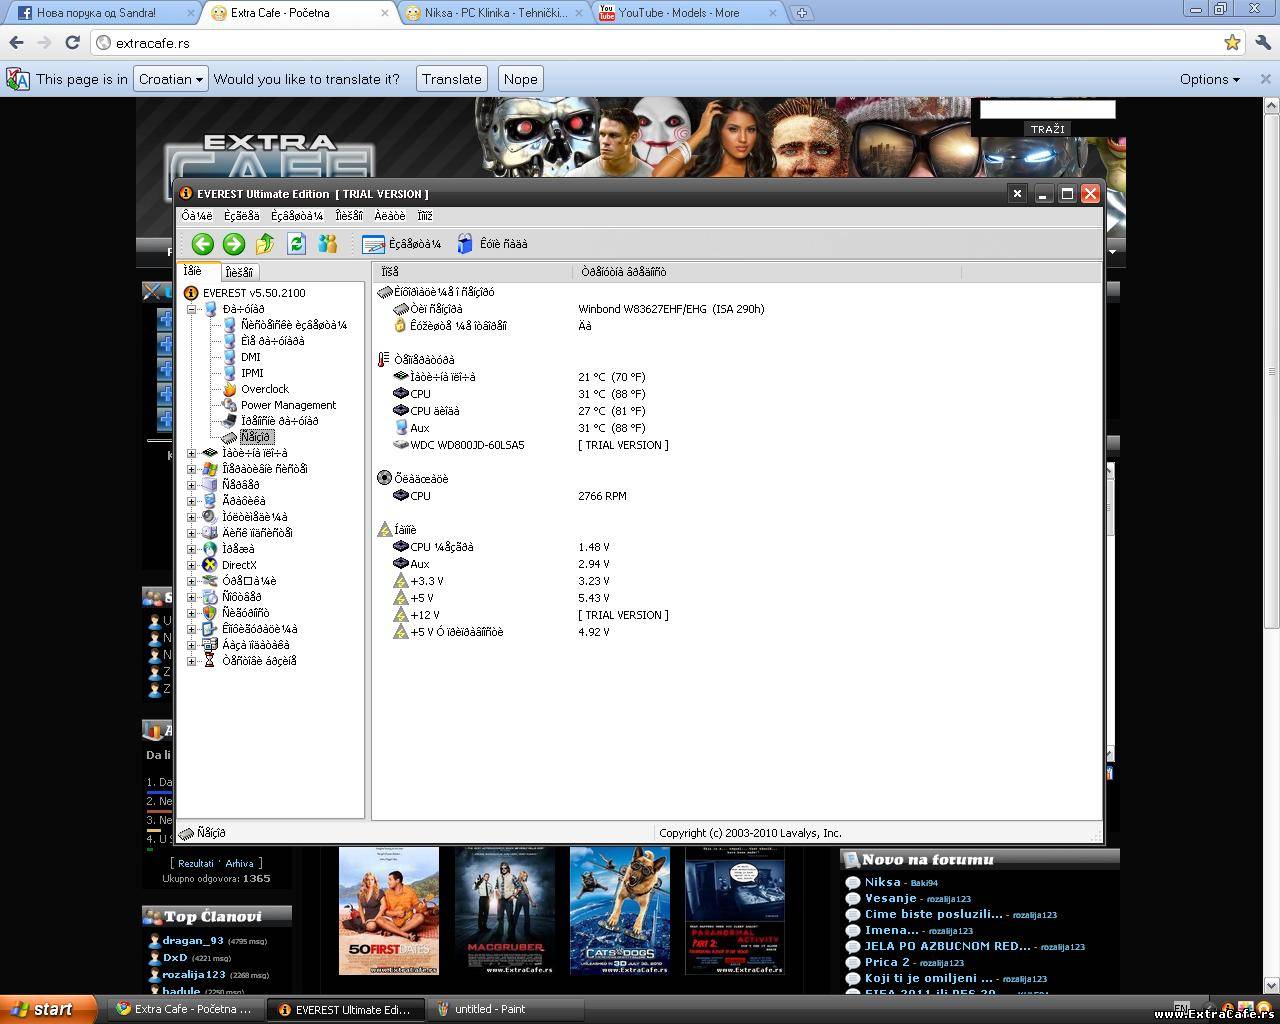This screenshot has width=1280, height=1024.
Task: Click the browser Back arrow
Action: (17, 43)
